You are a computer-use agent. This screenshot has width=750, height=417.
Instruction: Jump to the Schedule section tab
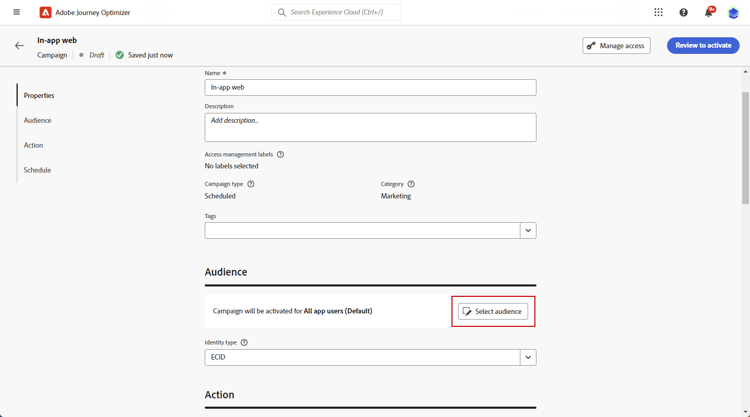click(38, 170)
